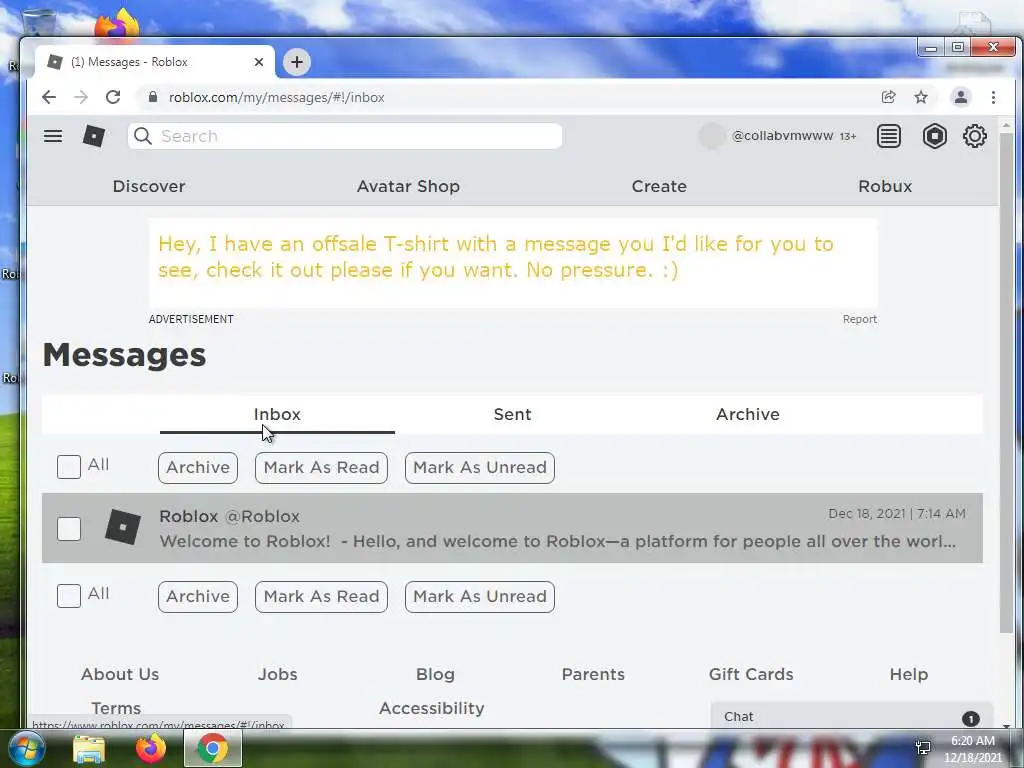The image size is (1024, 768).
Task: Open the Windows Start orb
Action: (x=26, y=748)
